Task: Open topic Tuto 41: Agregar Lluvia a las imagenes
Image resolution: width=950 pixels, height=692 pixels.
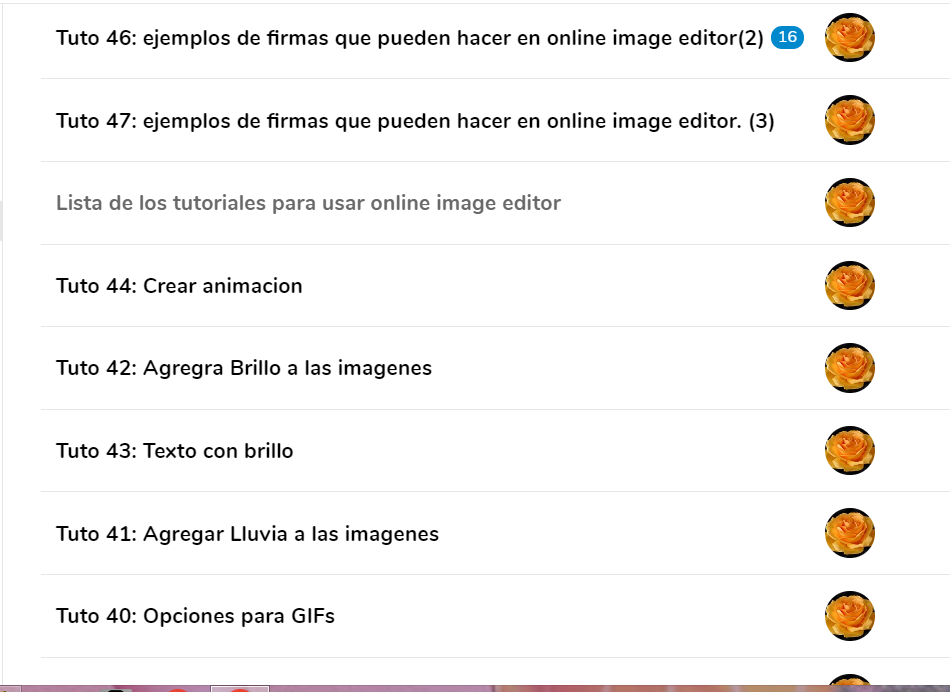Action: coord(247,534)
